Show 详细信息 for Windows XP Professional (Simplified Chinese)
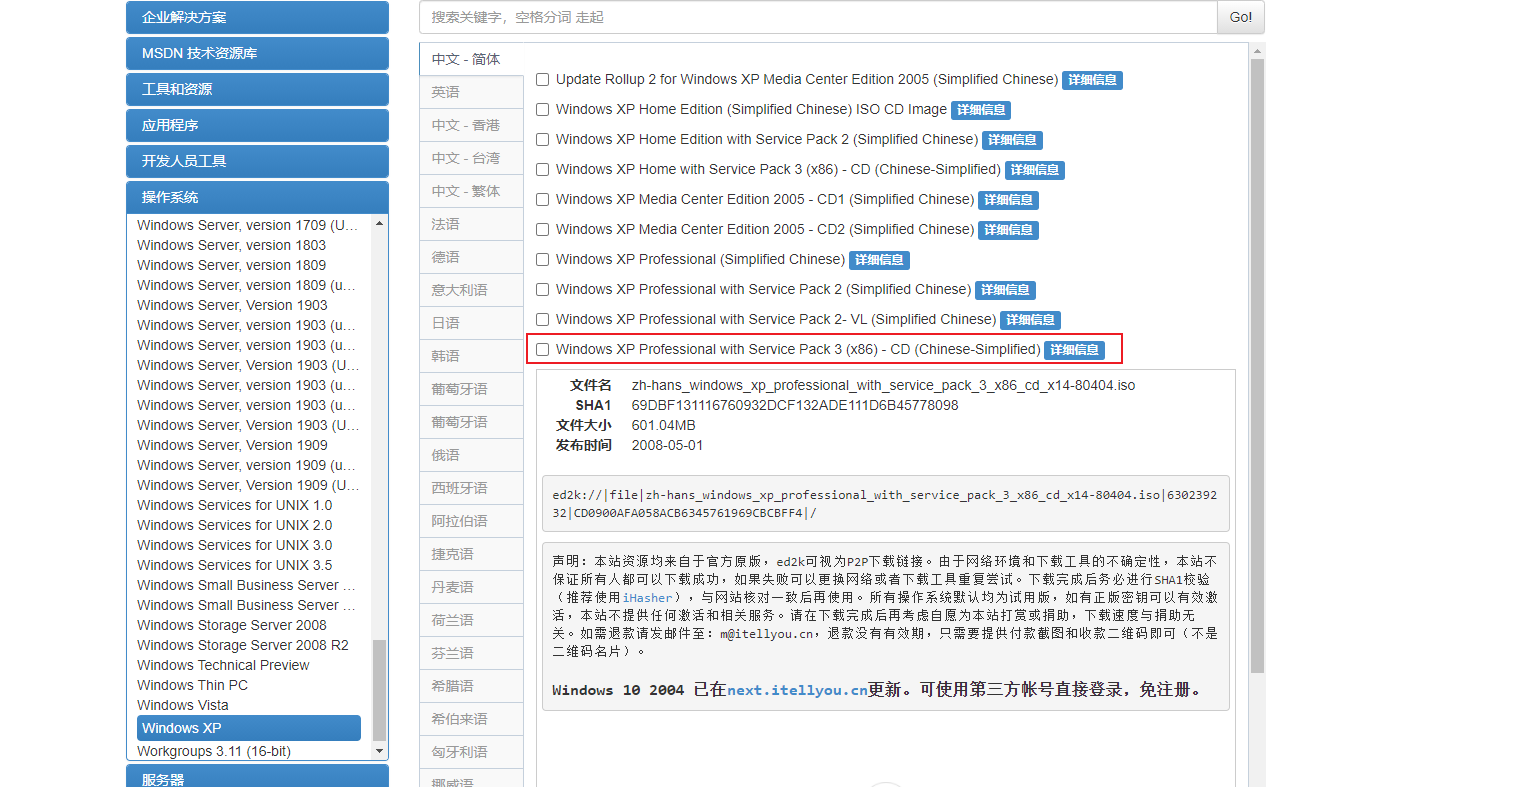Screen dimensions: 1513x787 click(880, 260)
